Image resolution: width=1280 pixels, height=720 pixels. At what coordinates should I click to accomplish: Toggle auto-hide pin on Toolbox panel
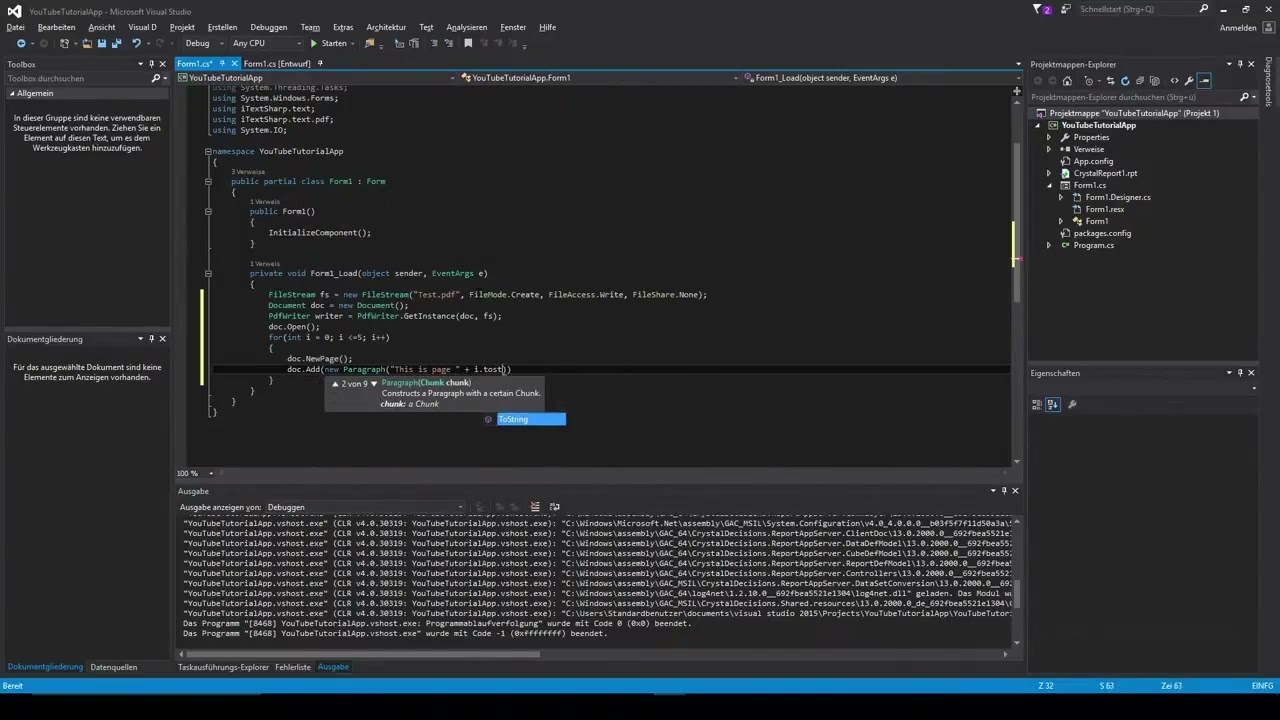[151, 64]
